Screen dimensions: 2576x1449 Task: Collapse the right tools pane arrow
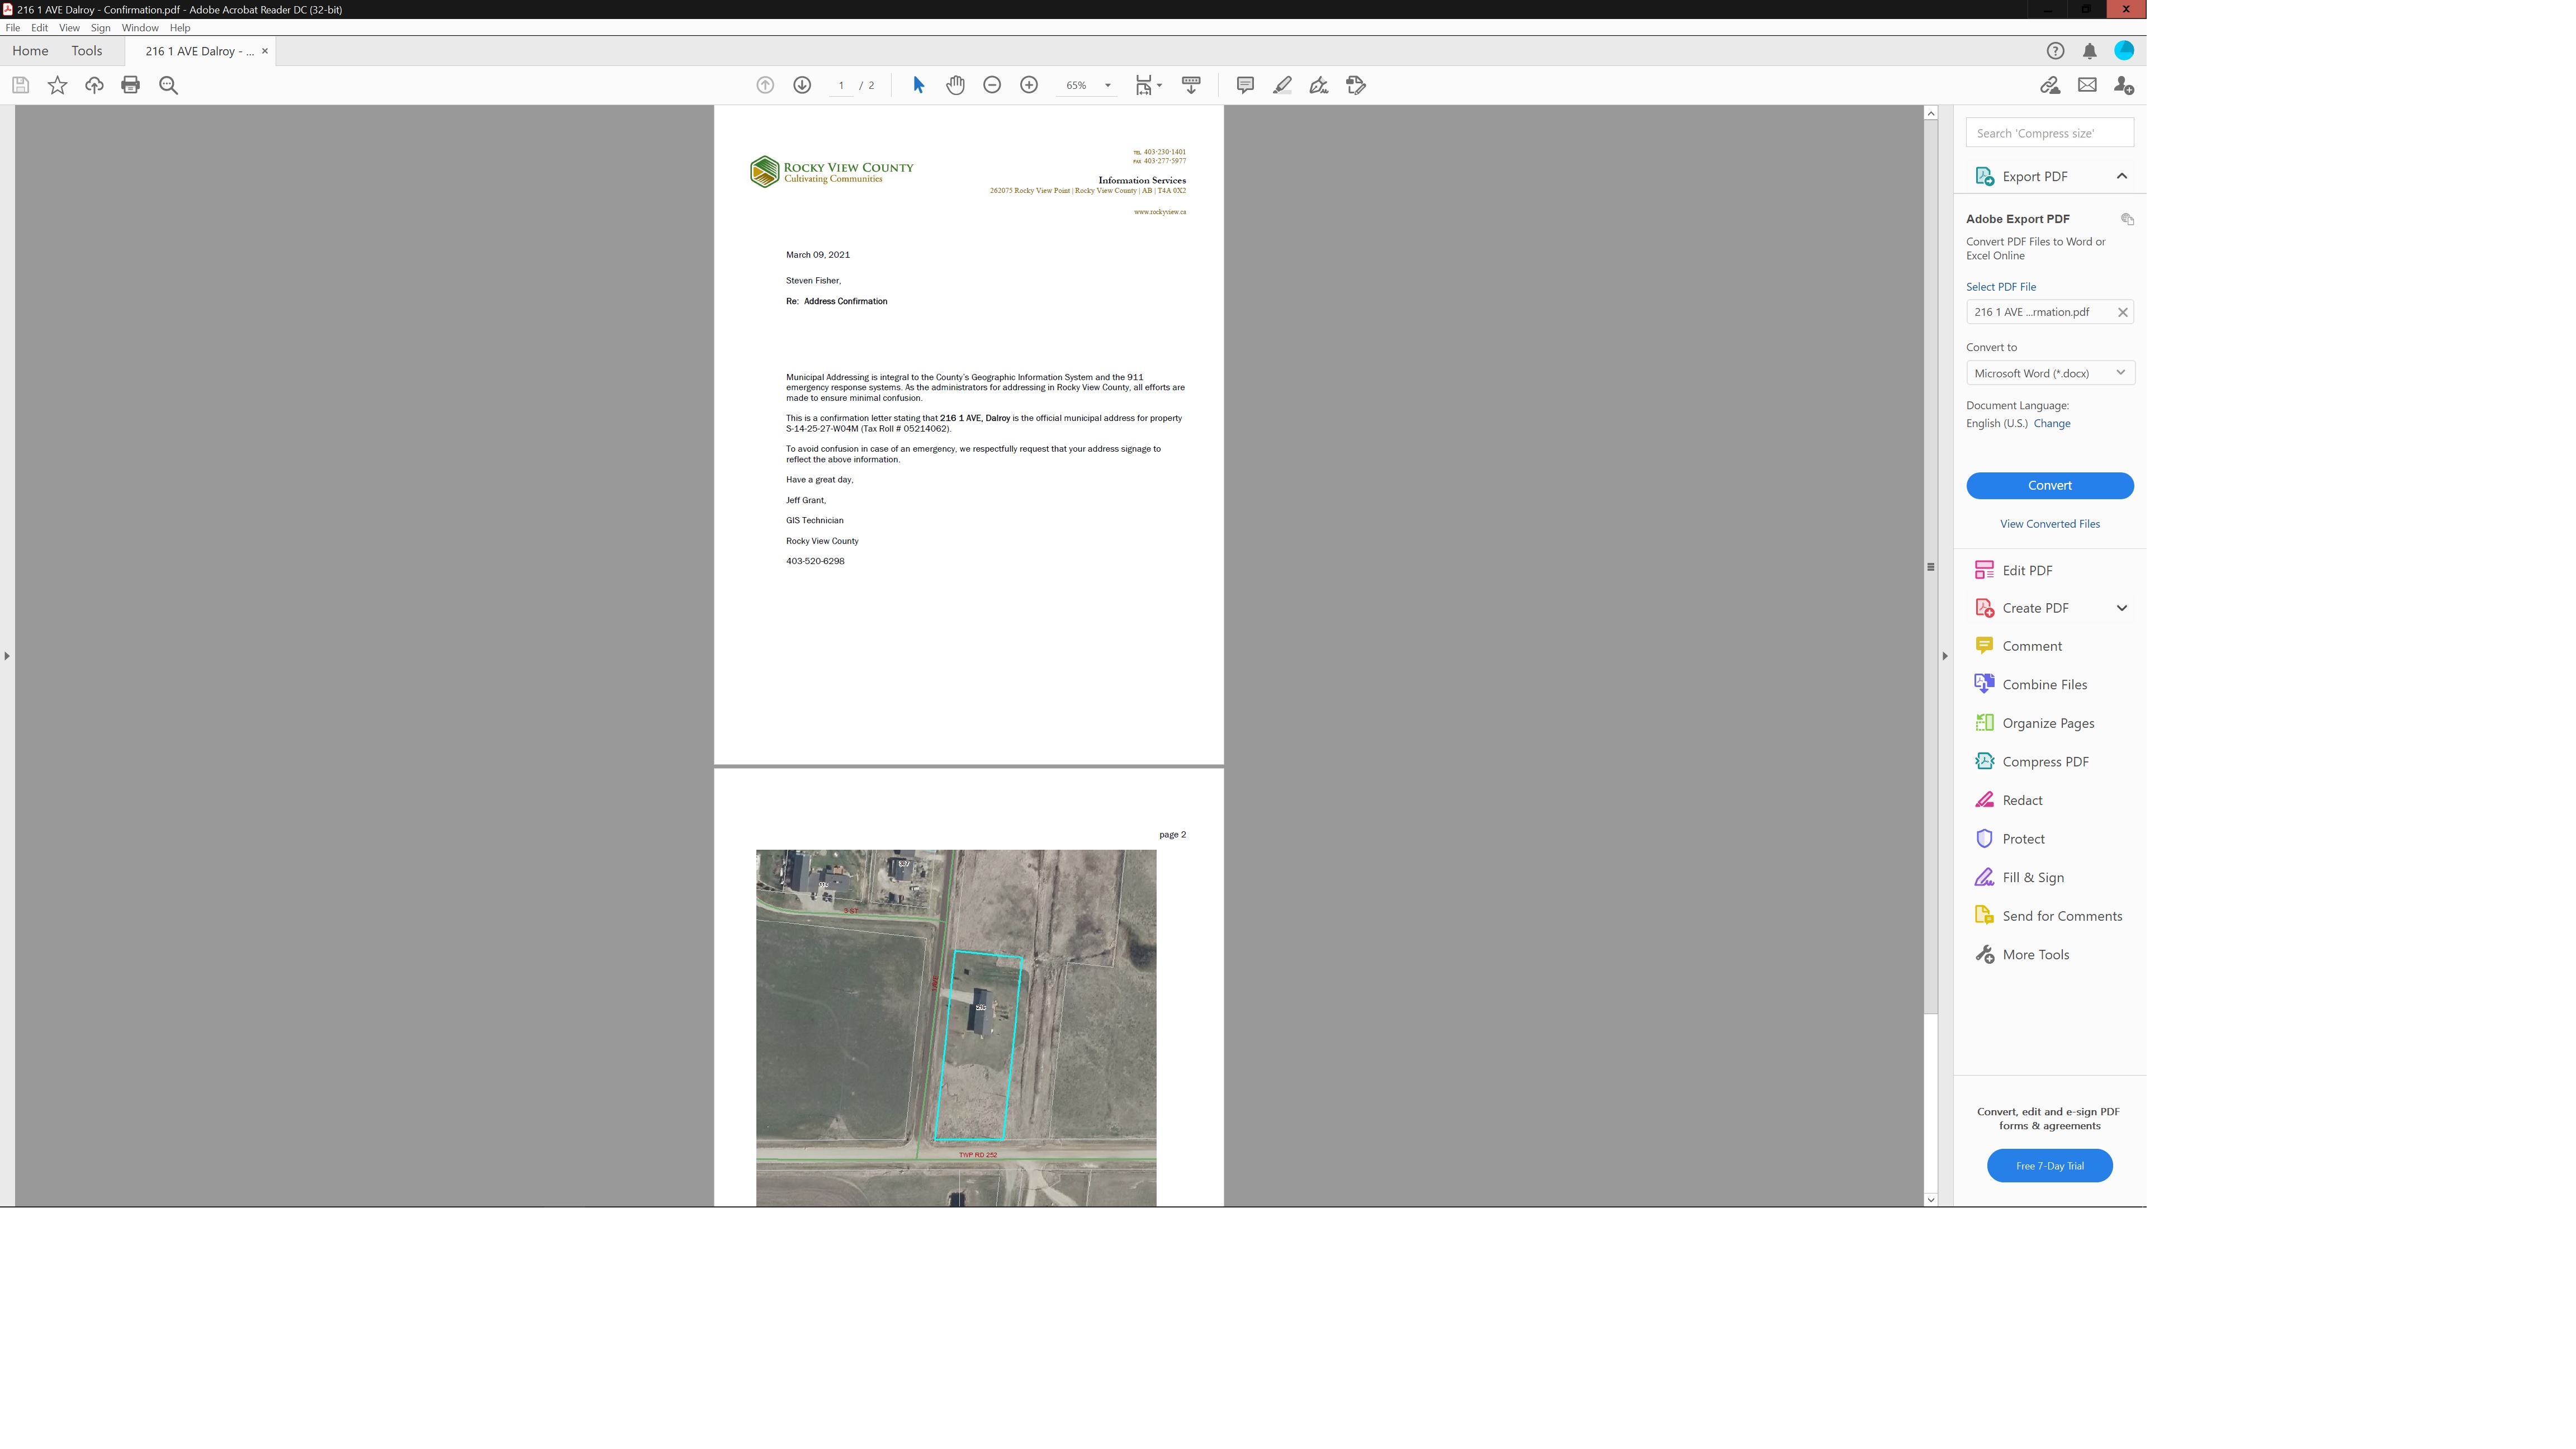tap(1944, 656)
